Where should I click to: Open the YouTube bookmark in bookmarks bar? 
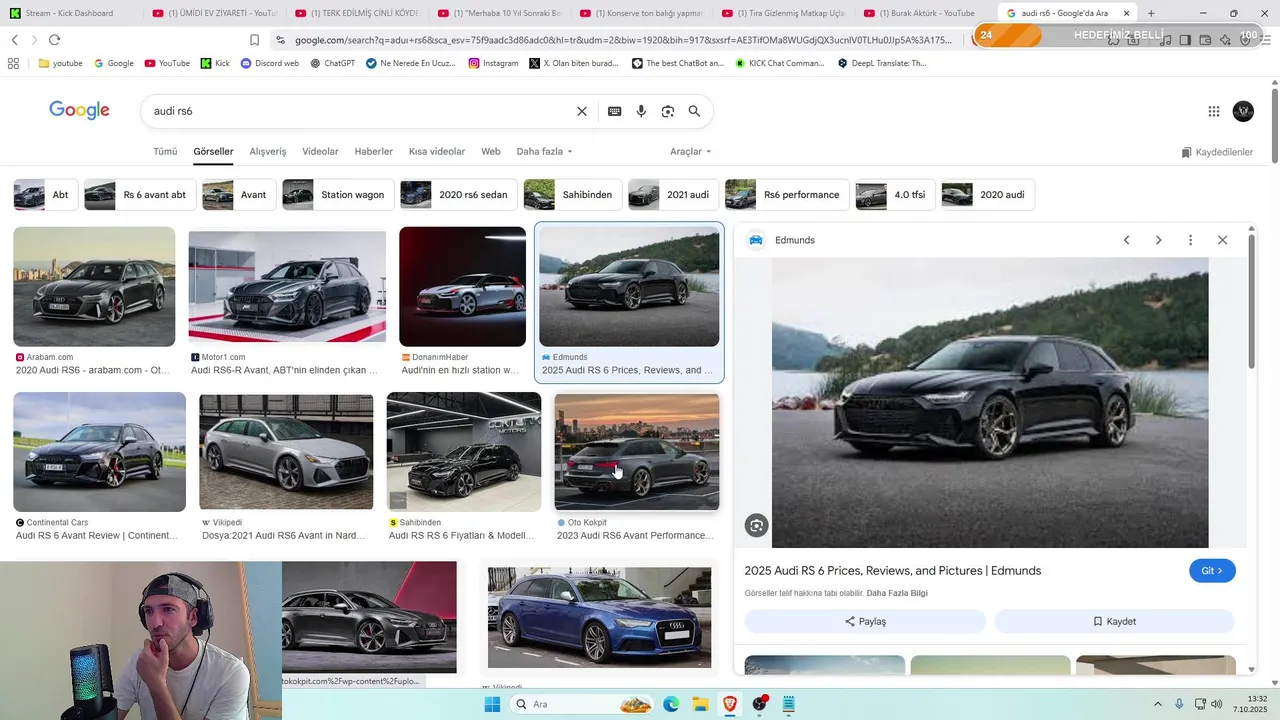click(167, 63)
